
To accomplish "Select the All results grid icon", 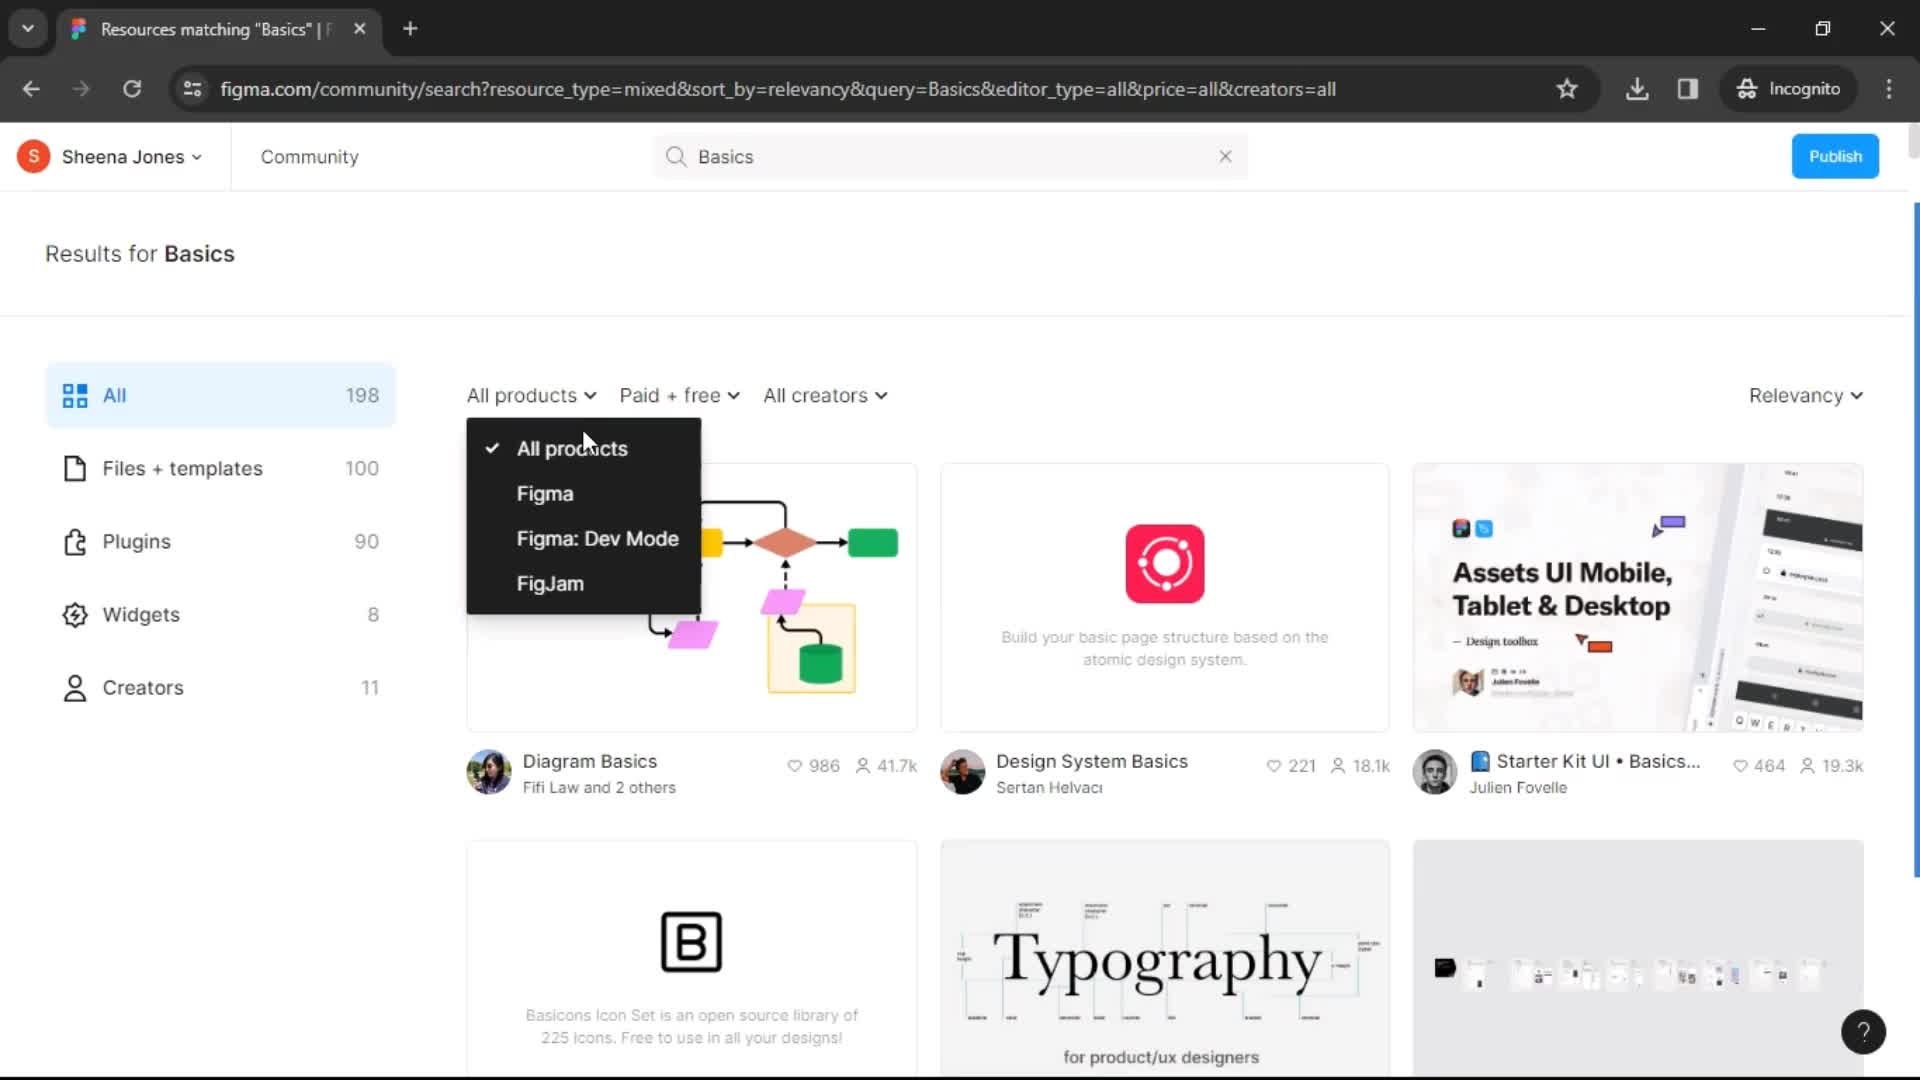I will (x=75, y=396).
